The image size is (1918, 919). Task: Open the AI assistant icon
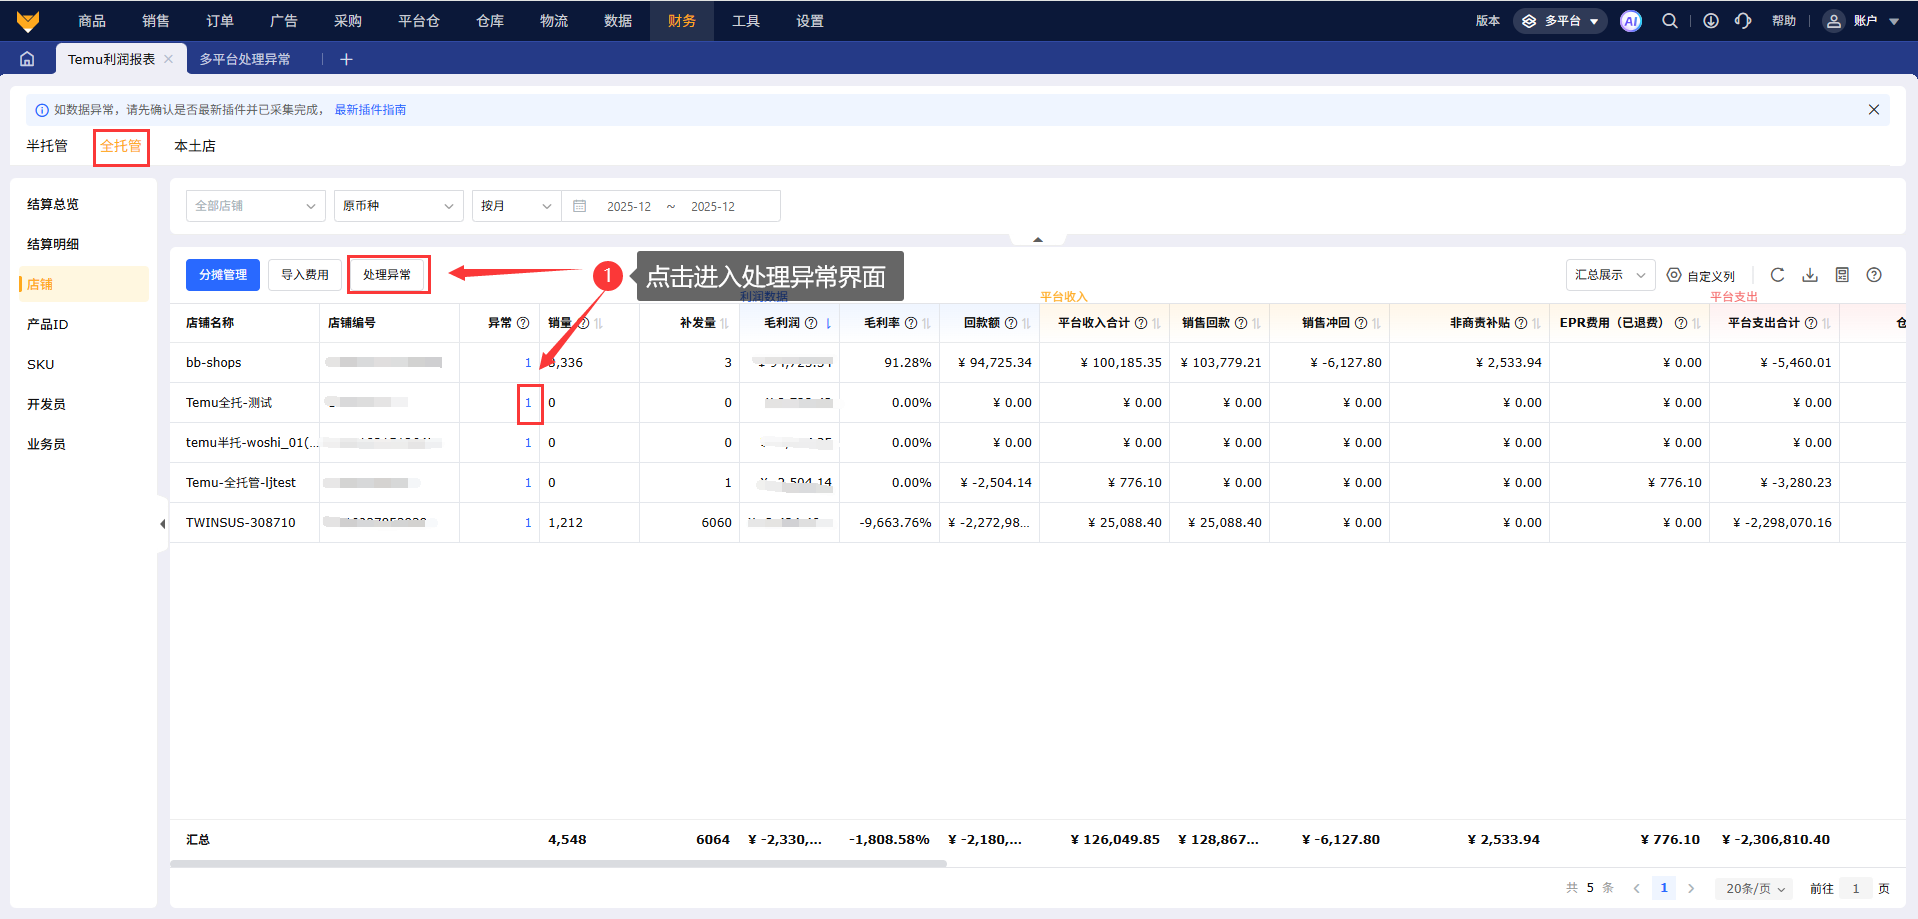pyautogui.click(x=1630, y=21)
